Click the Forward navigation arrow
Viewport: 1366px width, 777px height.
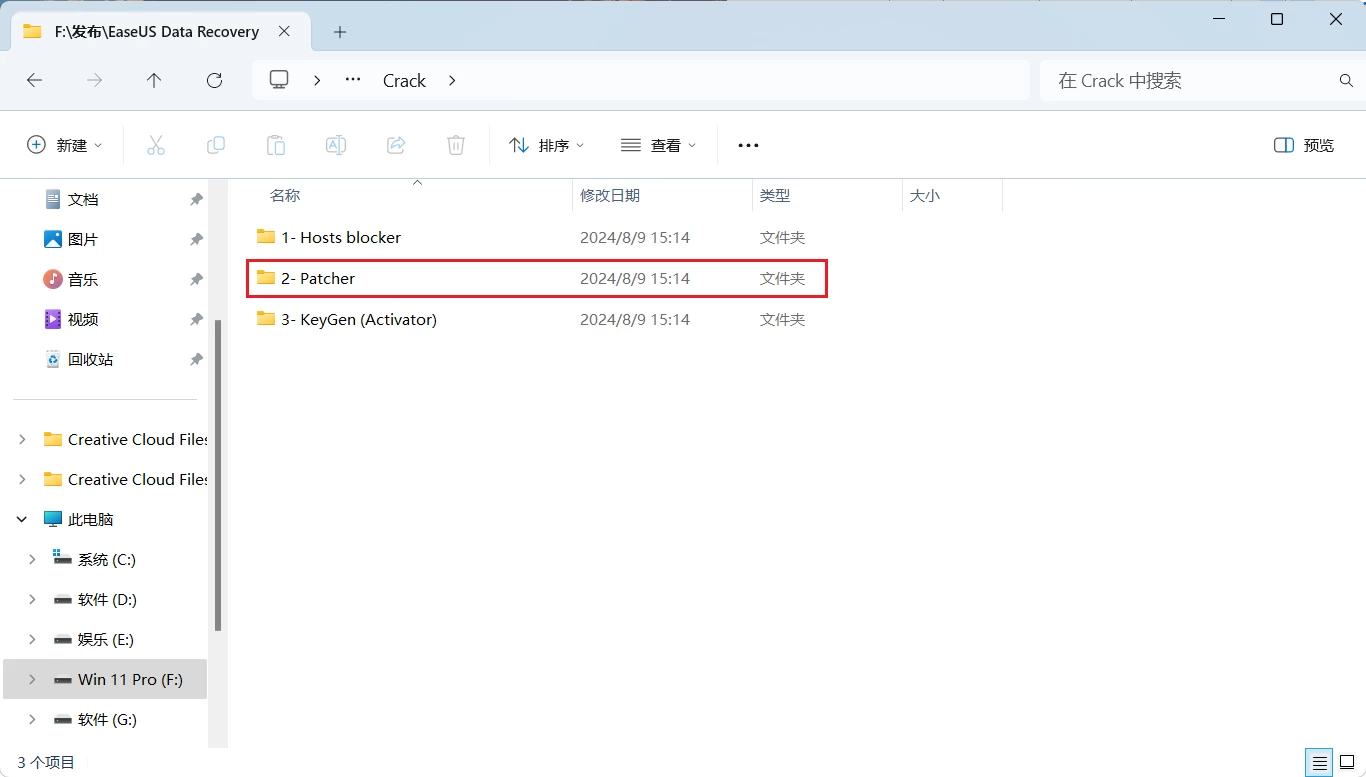coord(94,80)
